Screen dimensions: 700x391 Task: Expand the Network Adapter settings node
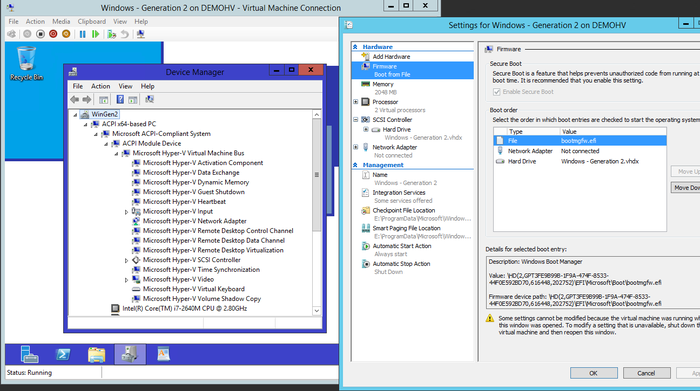(x=356, y=147)
